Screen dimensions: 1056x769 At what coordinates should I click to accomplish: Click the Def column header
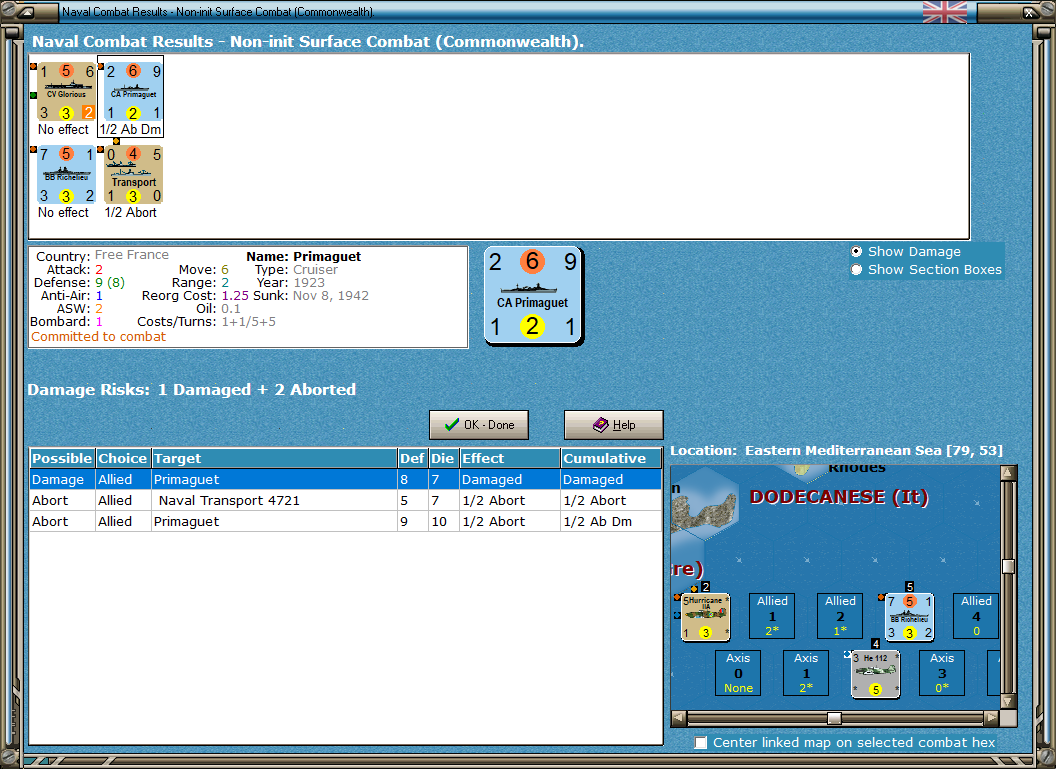point(412,458)
